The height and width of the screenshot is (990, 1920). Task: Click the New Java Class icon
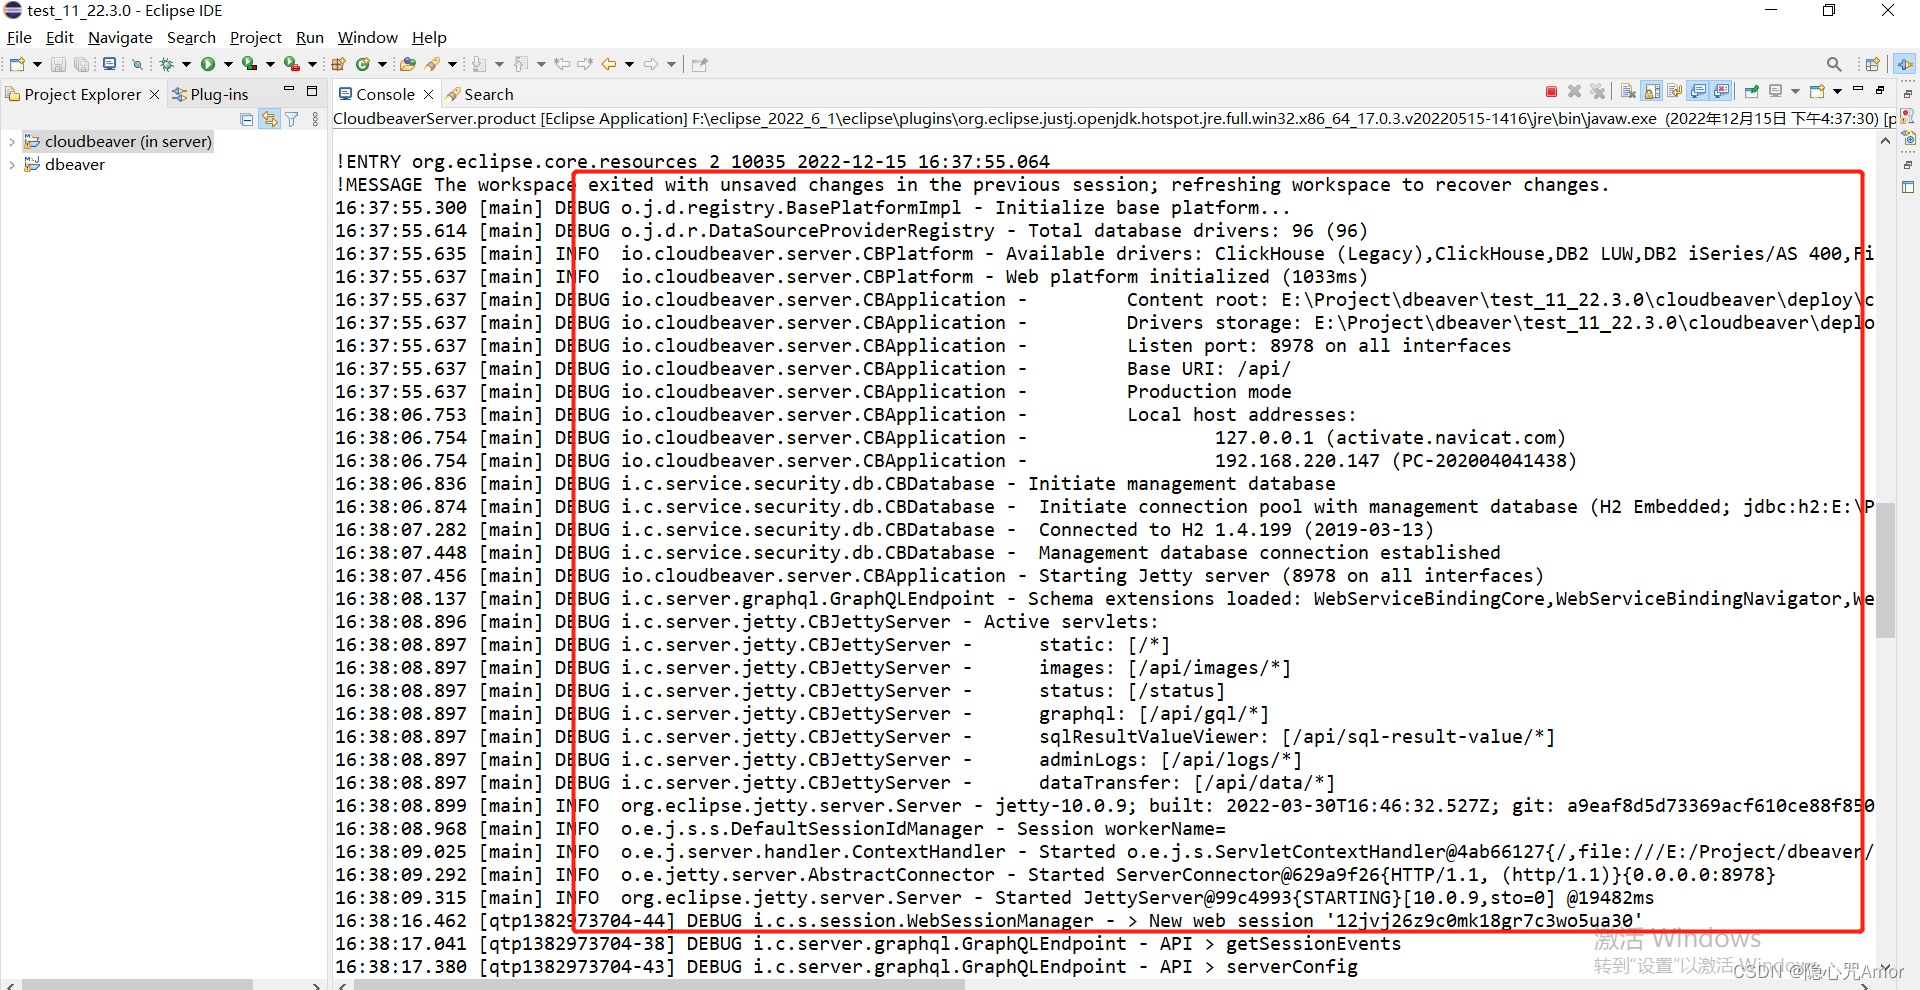pyautogui.click(x=363, y=64)
